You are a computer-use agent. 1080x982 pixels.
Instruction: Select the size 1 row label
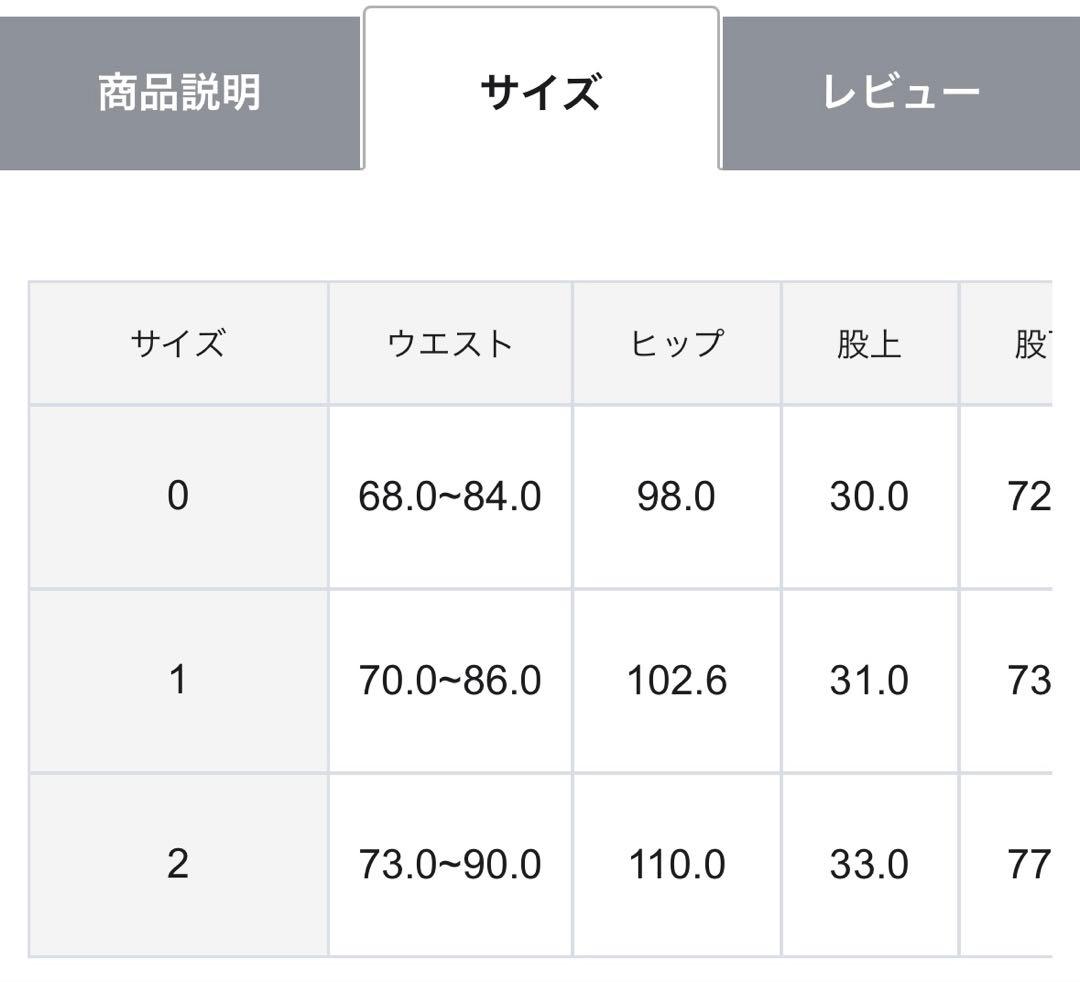coord(178,681)
